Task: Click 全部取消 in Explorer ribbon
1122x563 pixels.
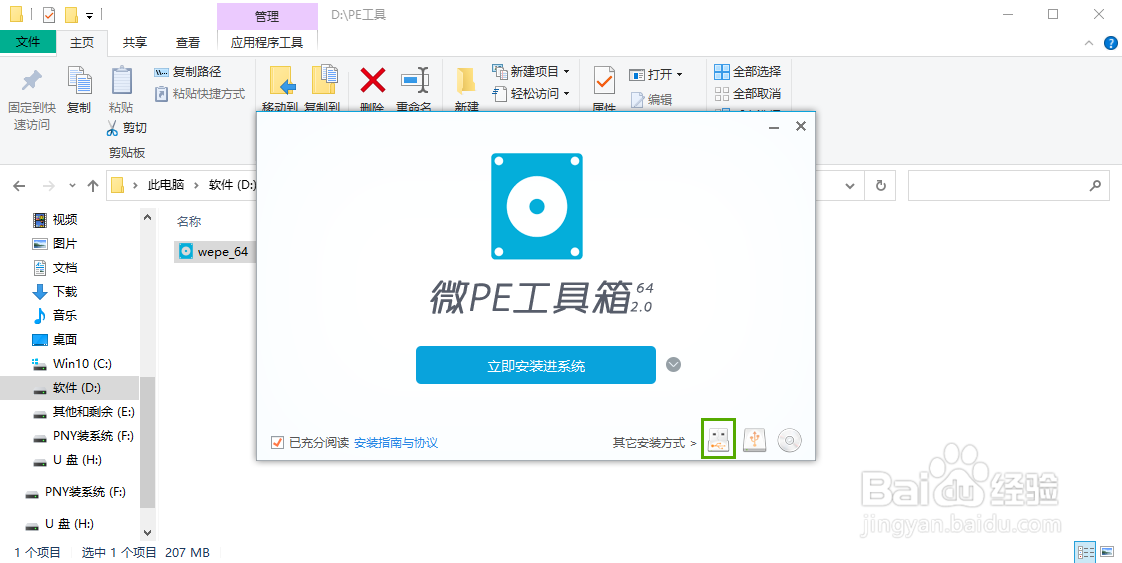Action: 748,94
